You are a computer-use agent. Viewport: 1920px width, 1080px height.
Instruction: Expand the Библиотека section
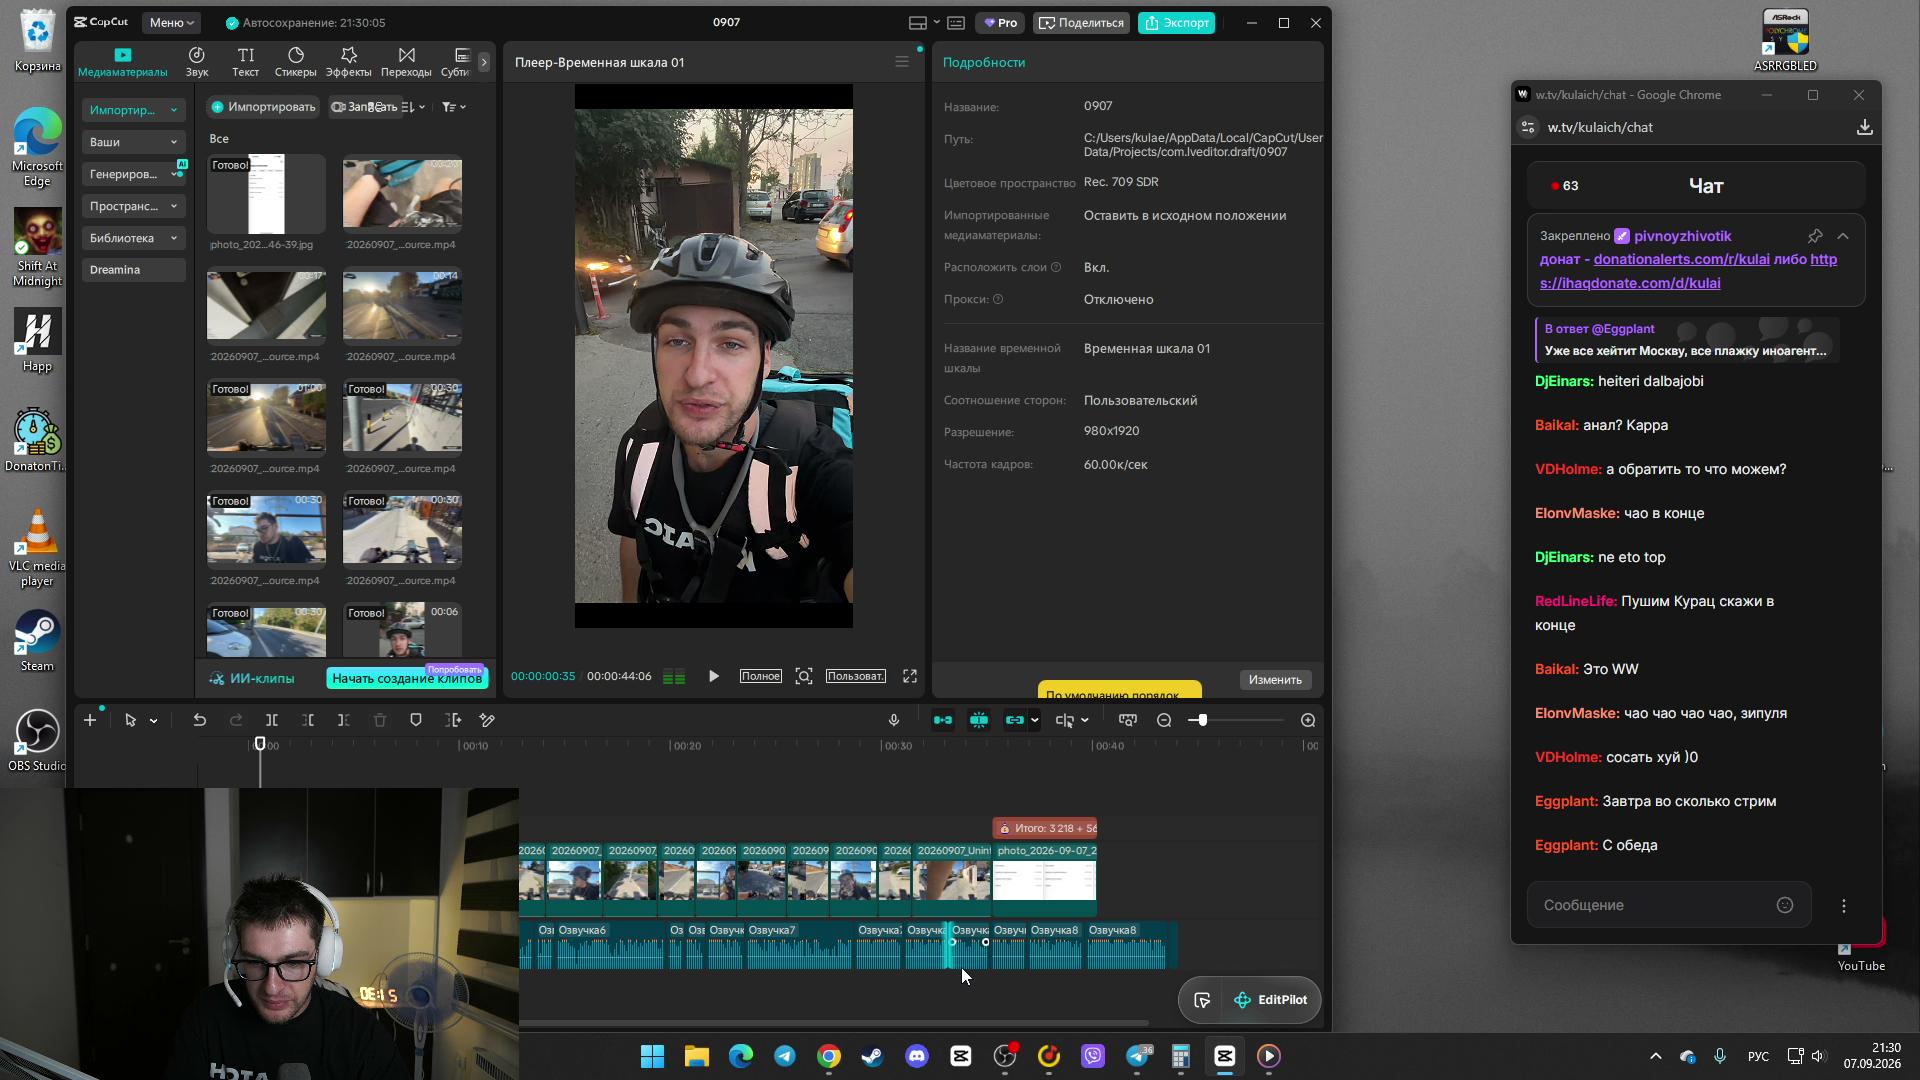[133, 238]
